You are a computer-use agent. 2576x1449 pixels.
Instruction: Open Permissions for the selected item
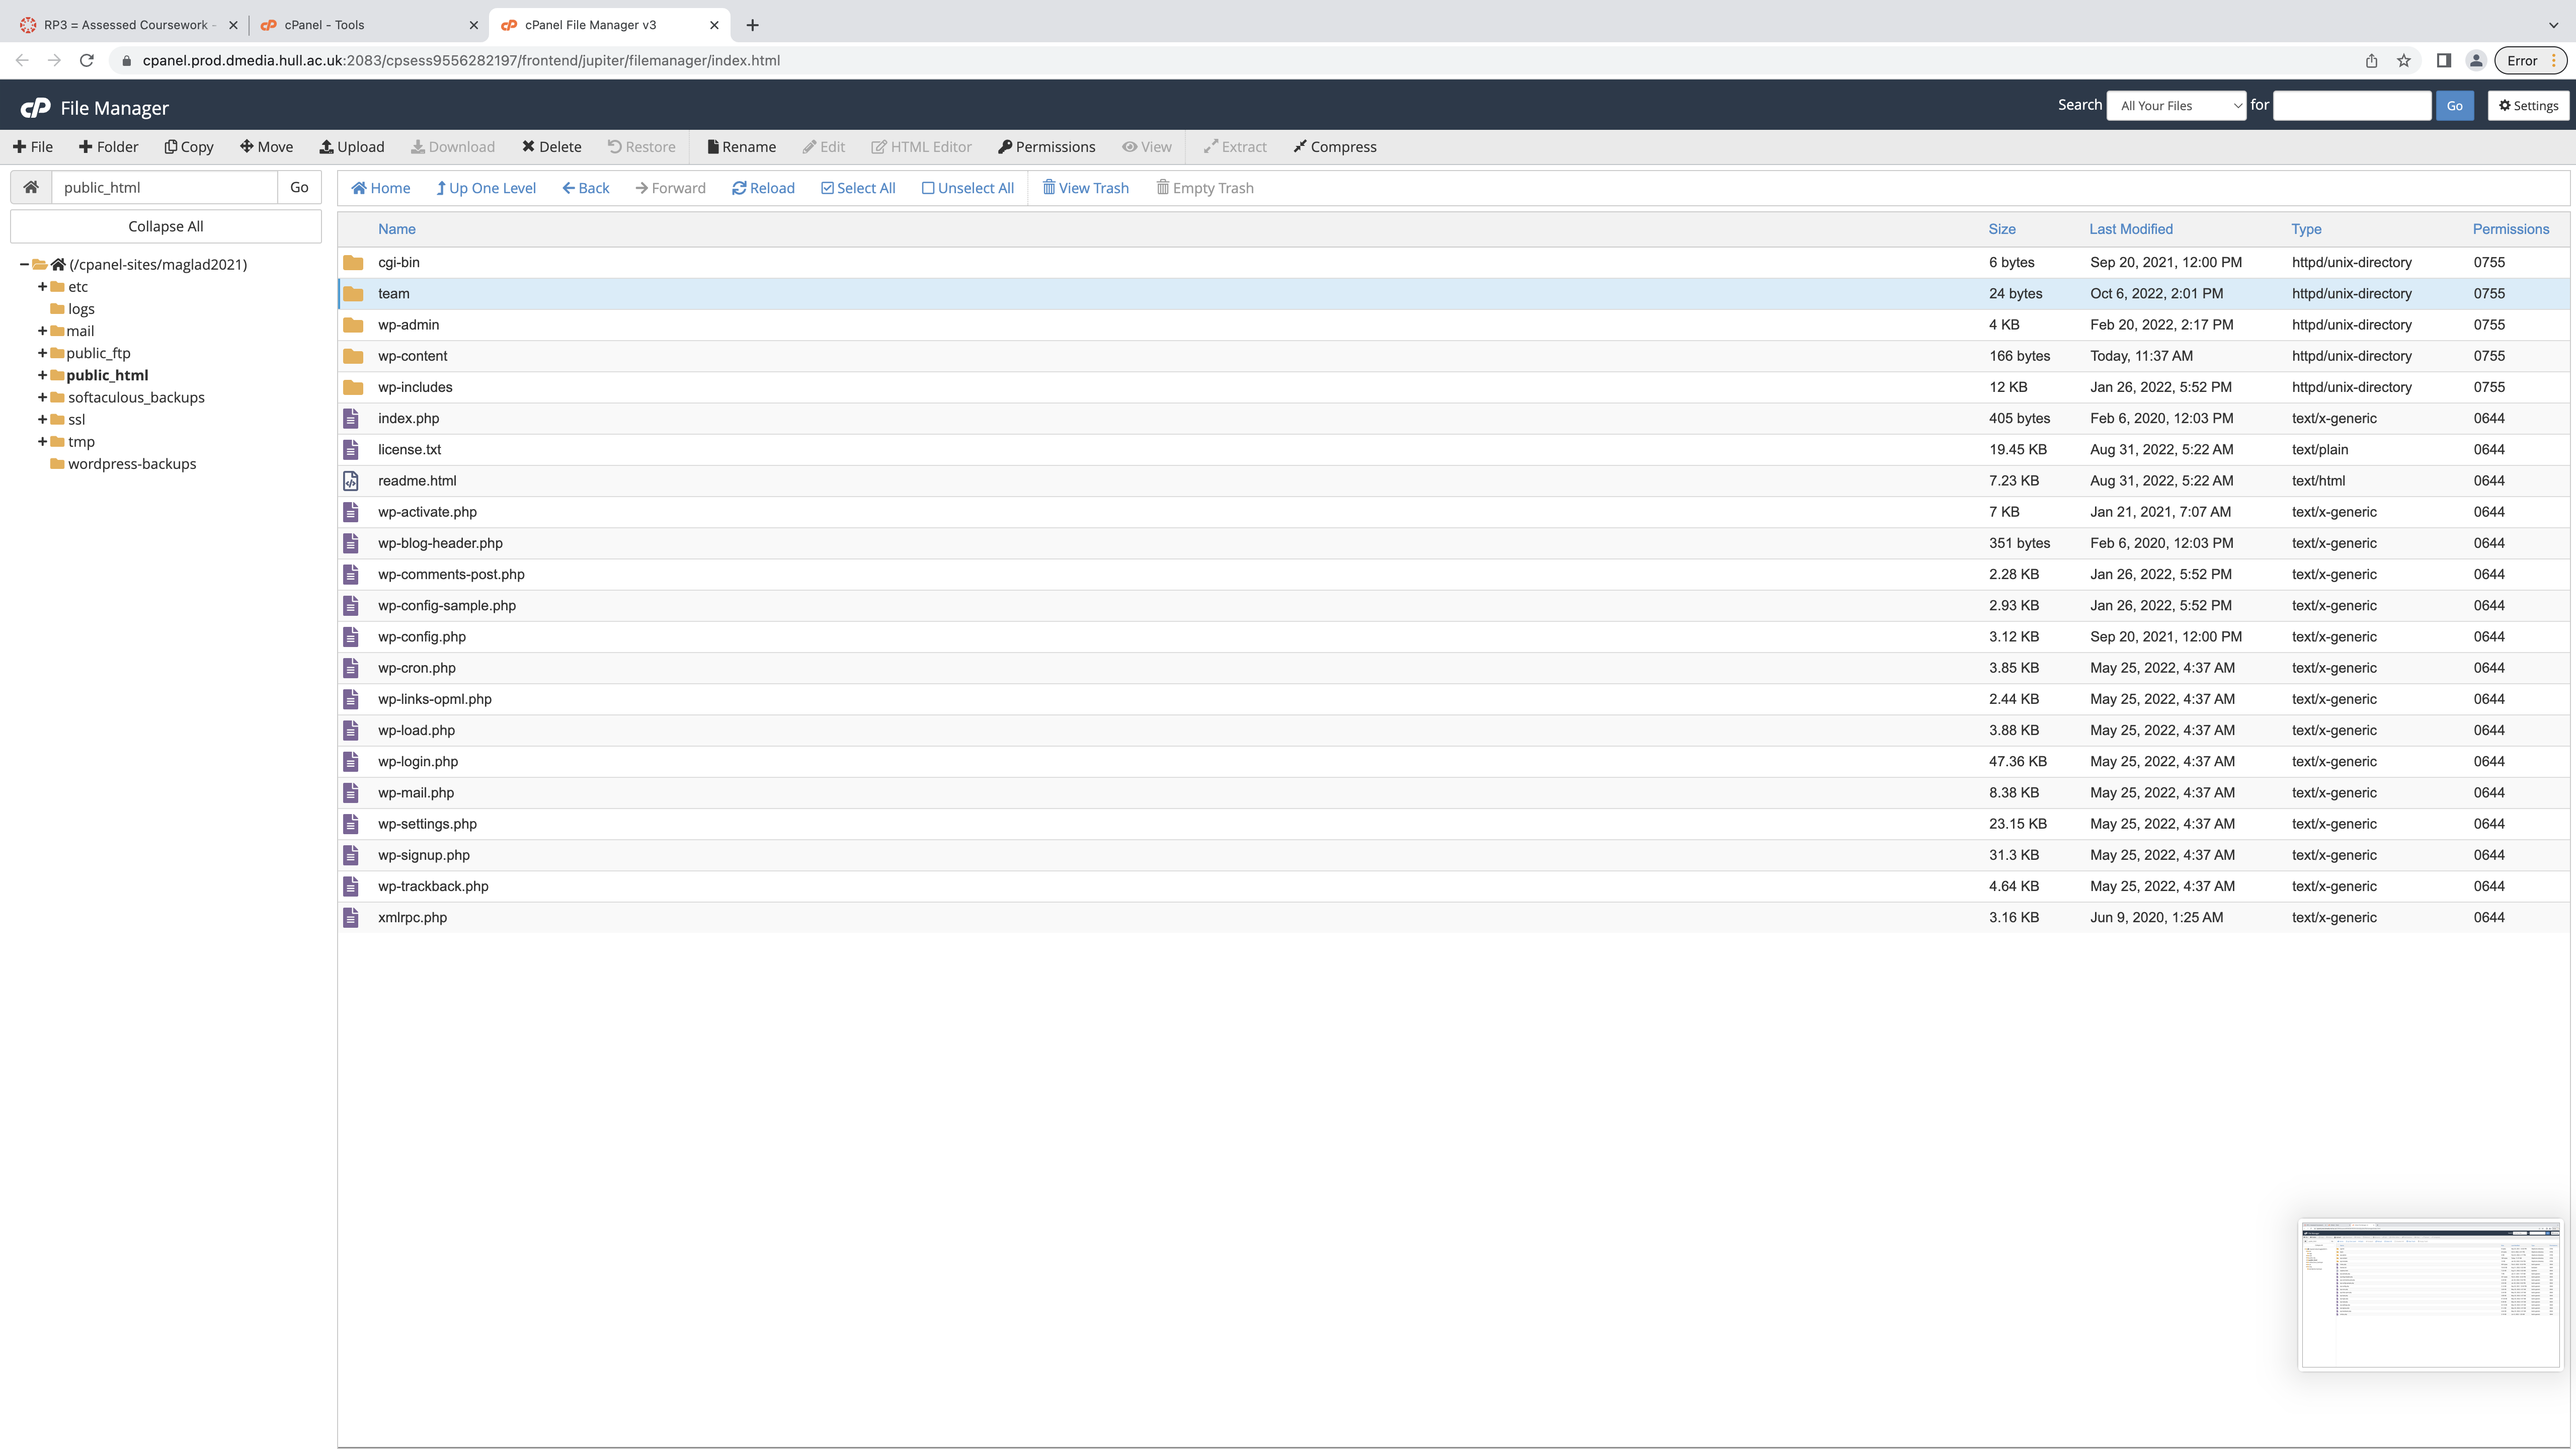pos(1047,147)
